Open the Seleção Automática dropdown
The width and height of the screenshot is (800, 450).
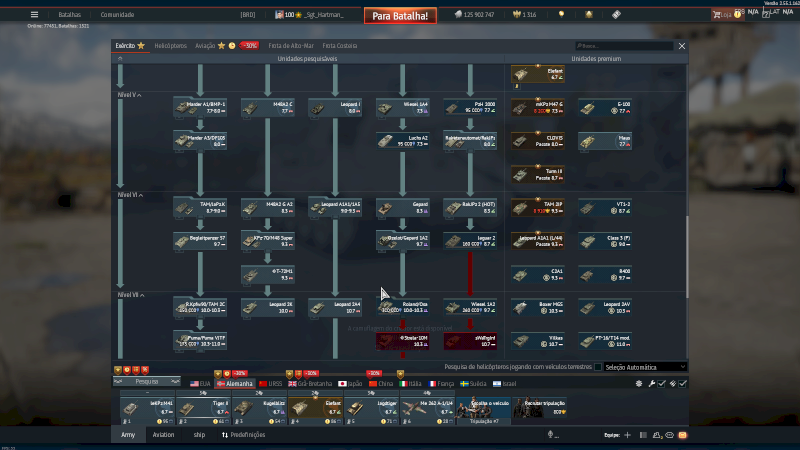[645, 367]
